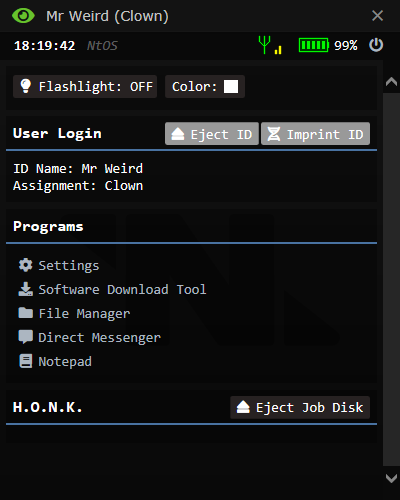Shut down device with the power icon

click(376, 45)
